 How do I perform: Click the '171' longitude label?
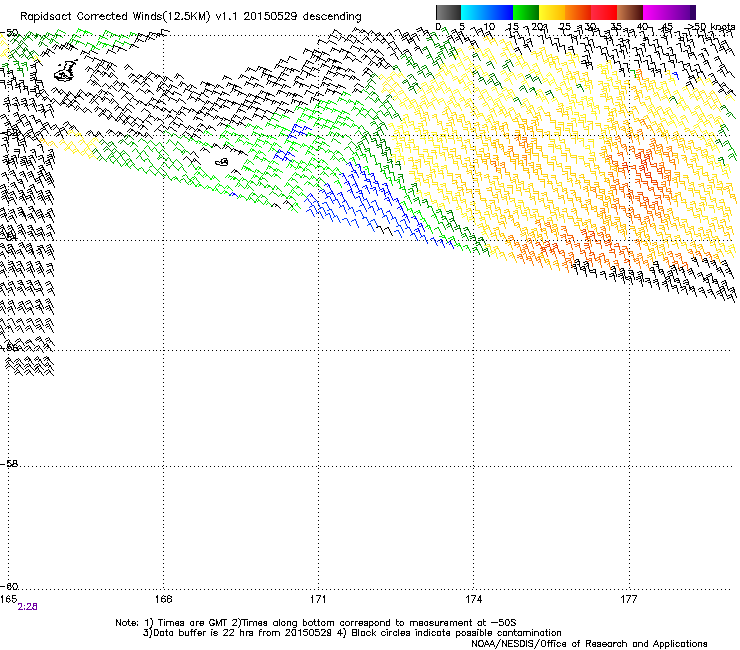(318, 599)
